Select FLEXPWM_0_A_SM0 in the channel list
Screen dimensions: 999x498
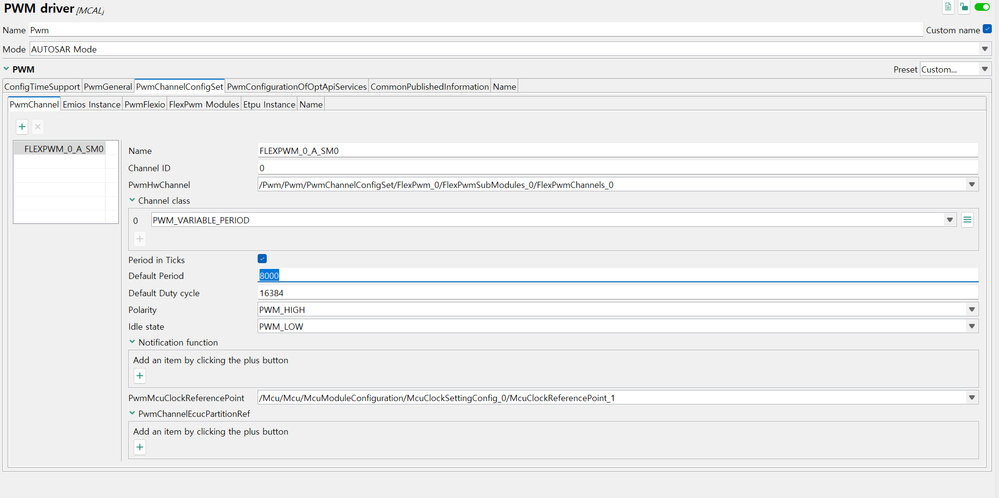[x=63, y=149]
